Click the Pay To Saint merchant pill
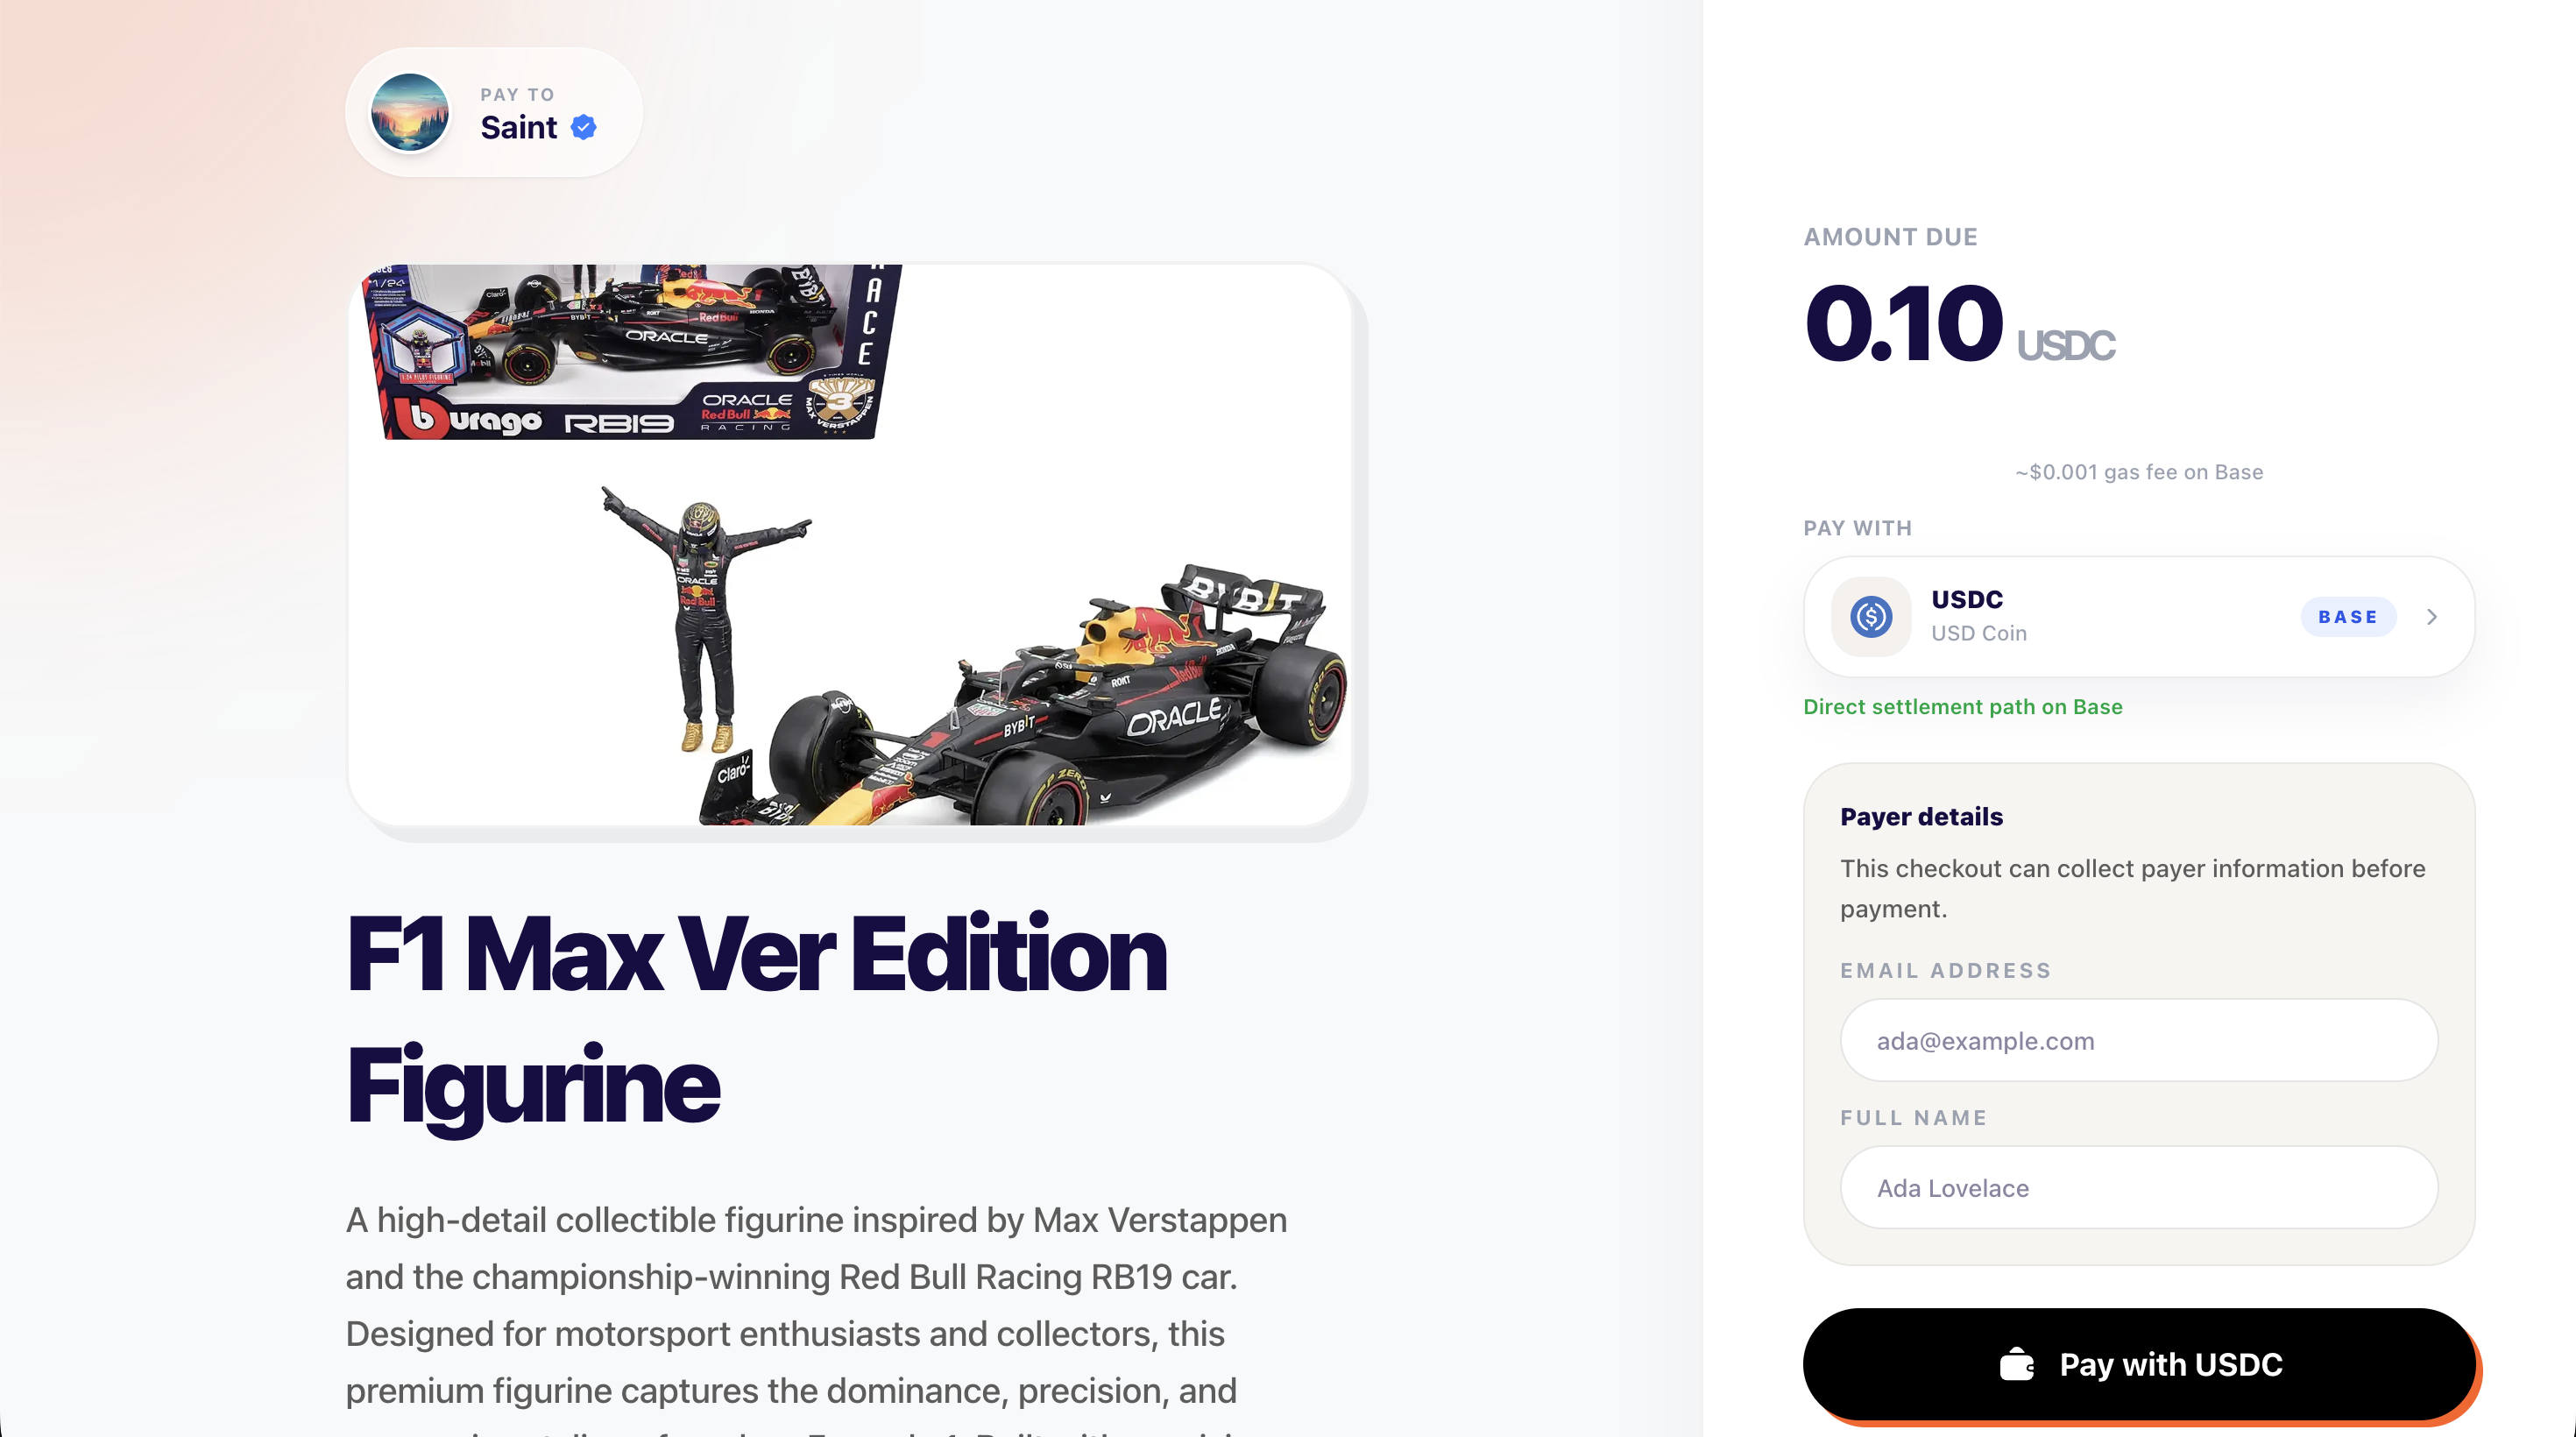Screen dimensions: 2576x1437 (494, 112)
